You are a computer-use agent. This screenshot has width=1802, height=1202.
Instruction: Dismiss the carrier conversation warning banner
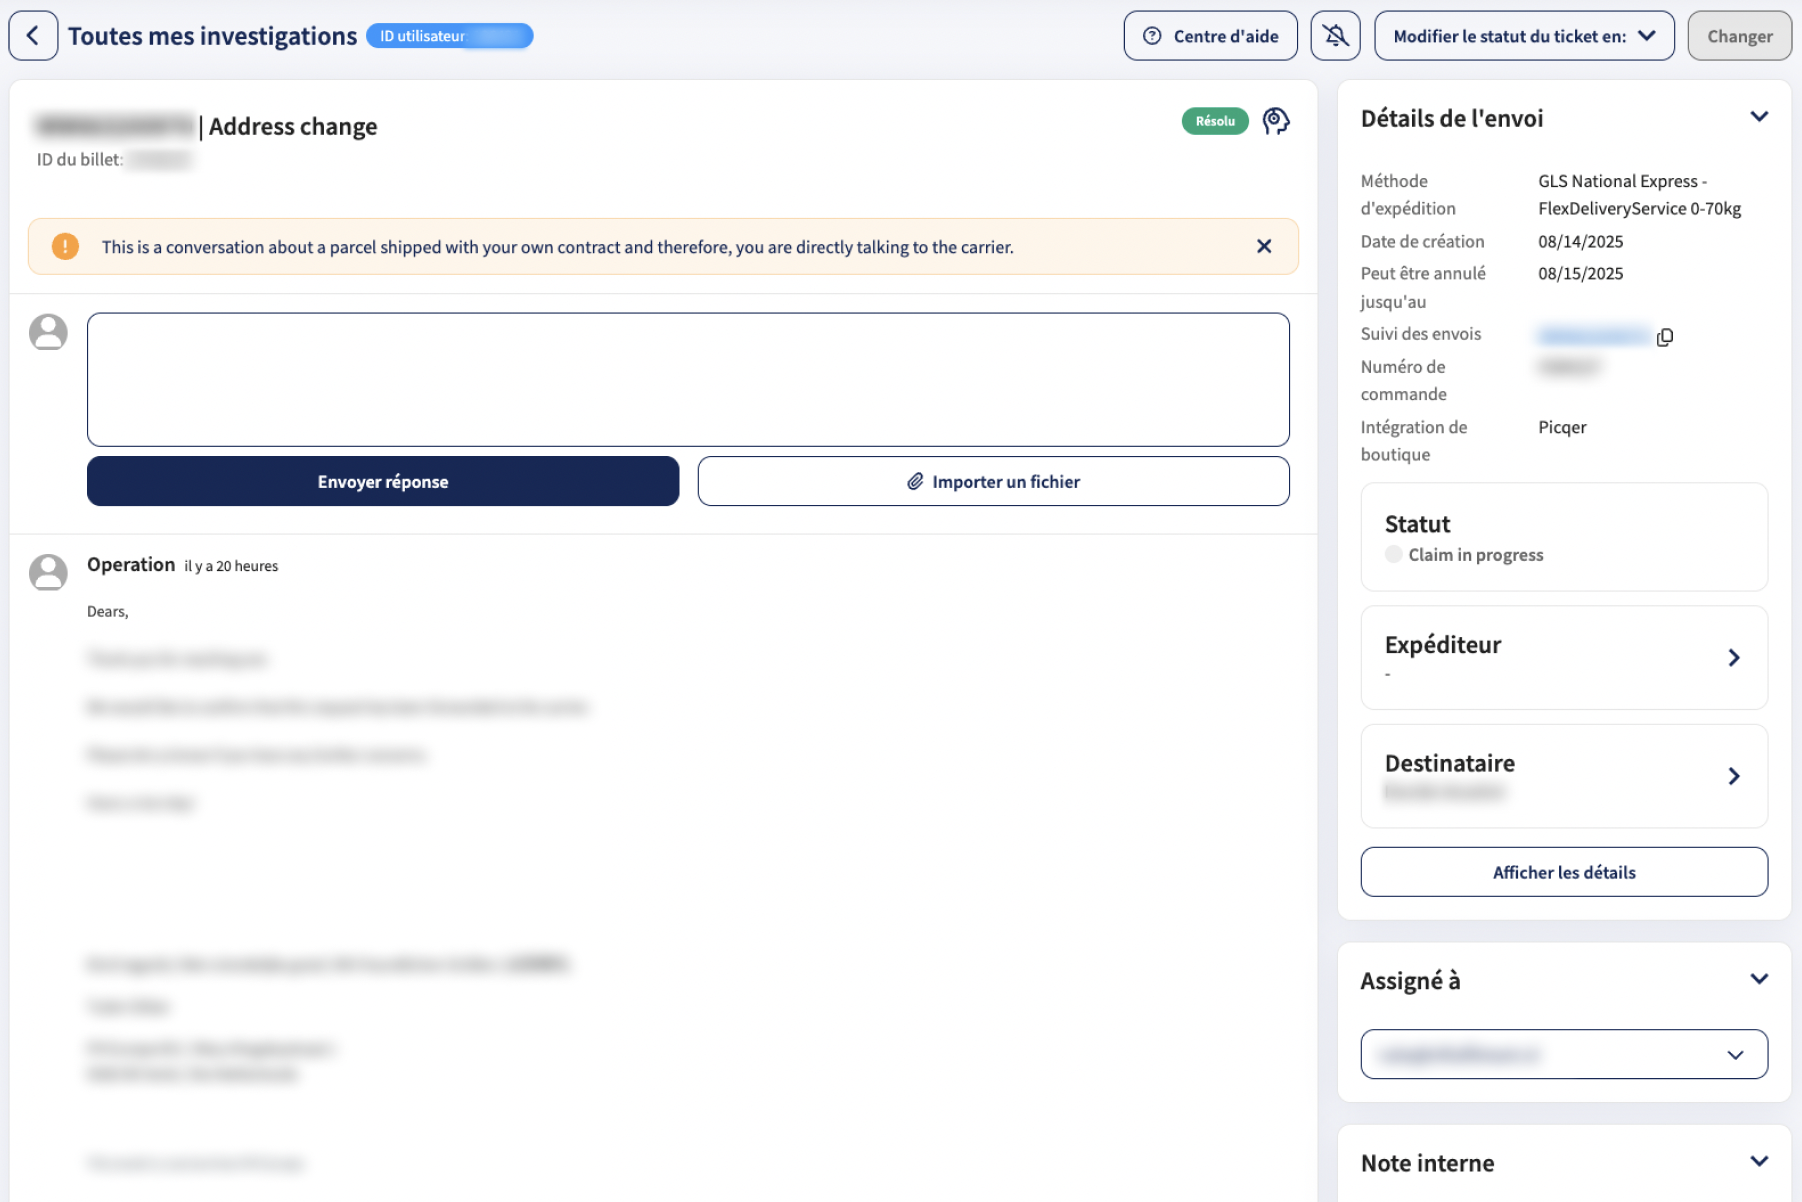click(x=1264, y=246)
